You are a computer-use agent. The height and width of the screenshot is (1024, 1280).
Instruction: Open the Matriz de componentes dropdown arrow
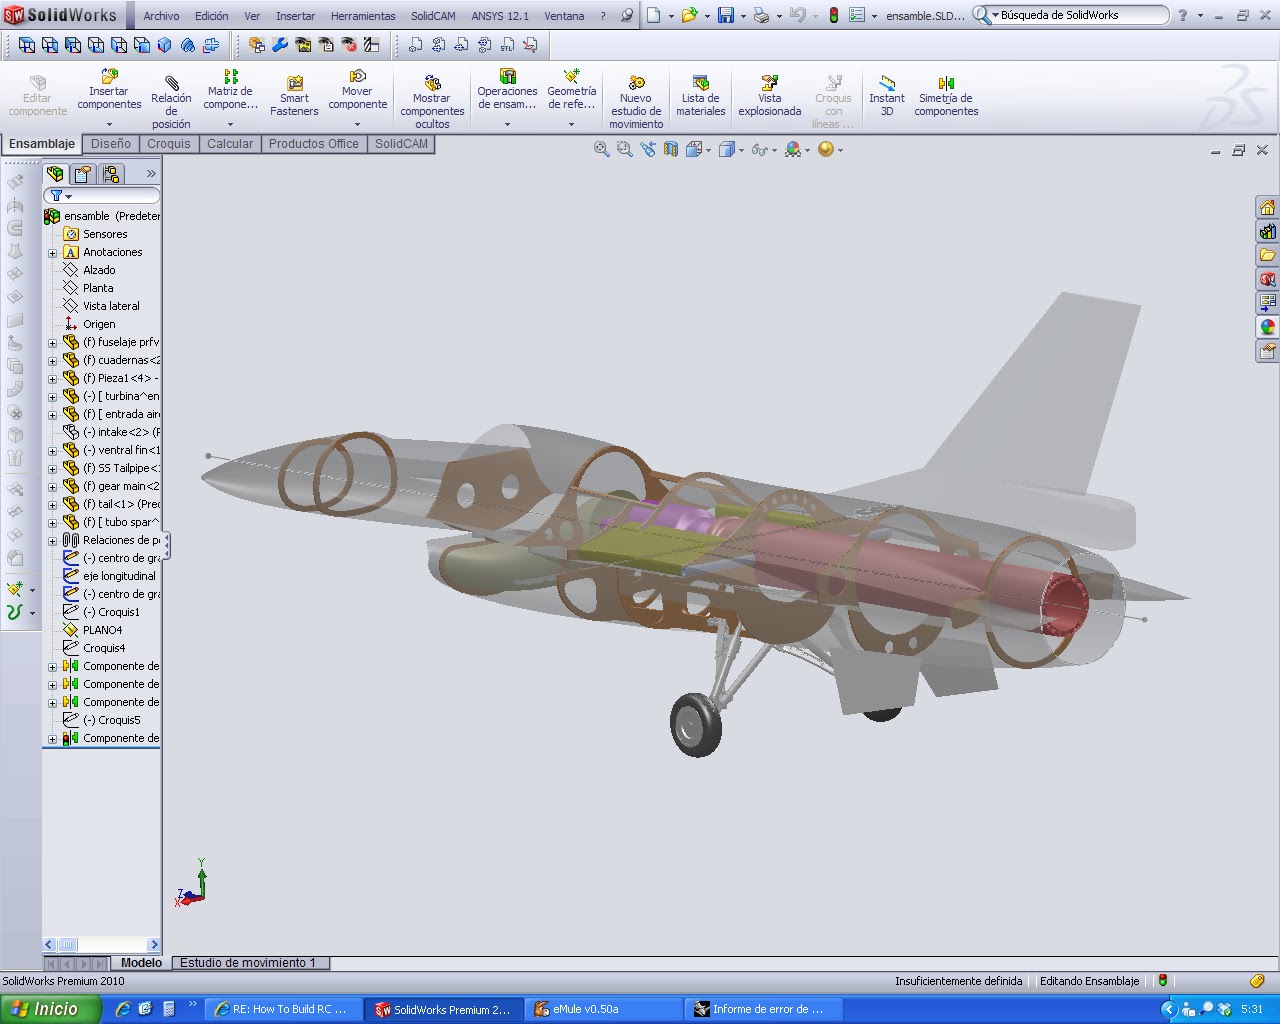point(230,125)
